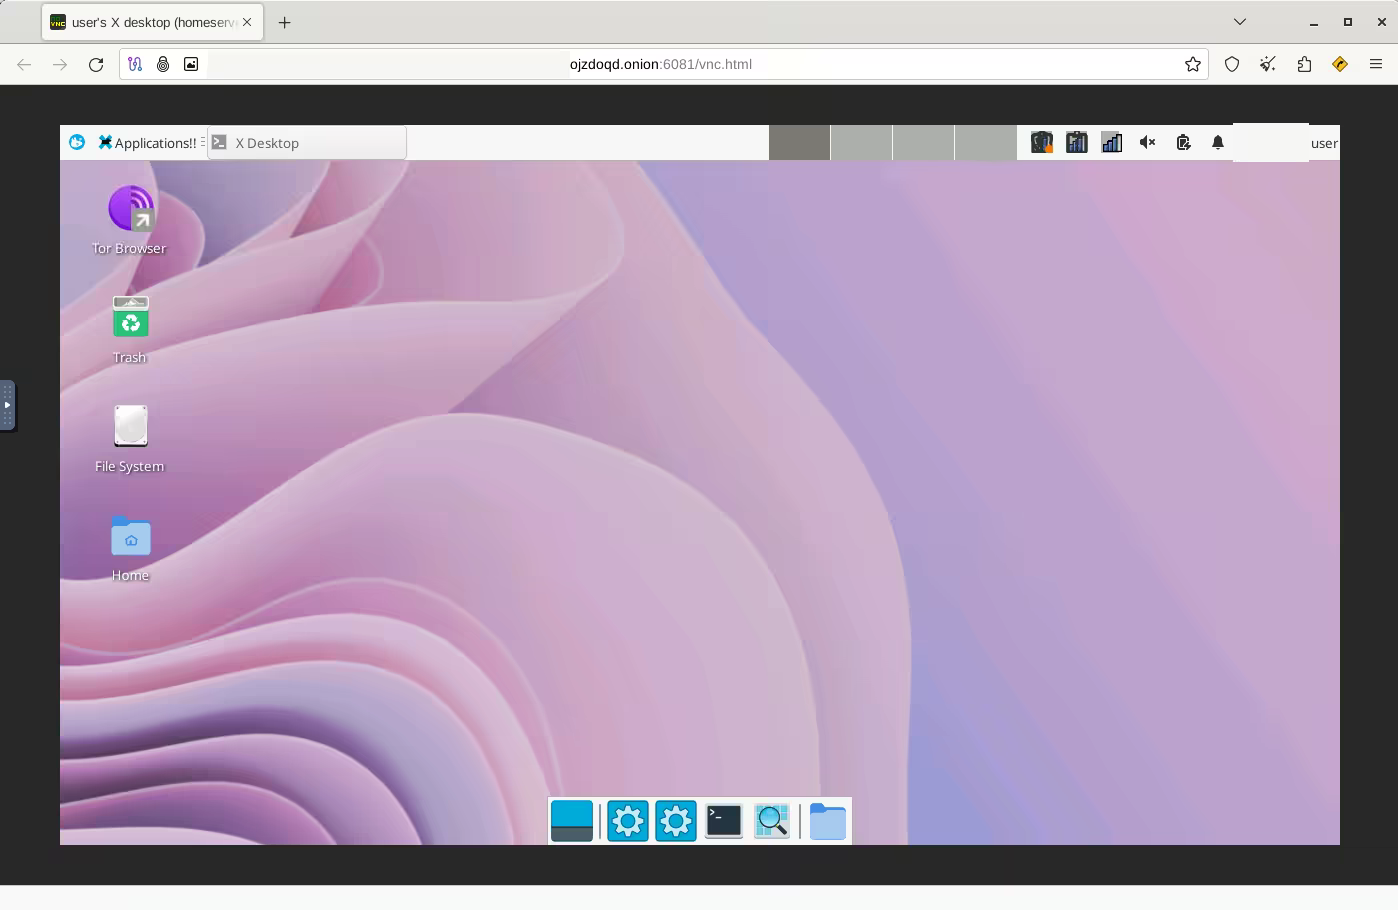Expand the noVNC control bar handle
Image resolution: width=1398 pixels, height=910 pixels.
click(x=7, y=405)
